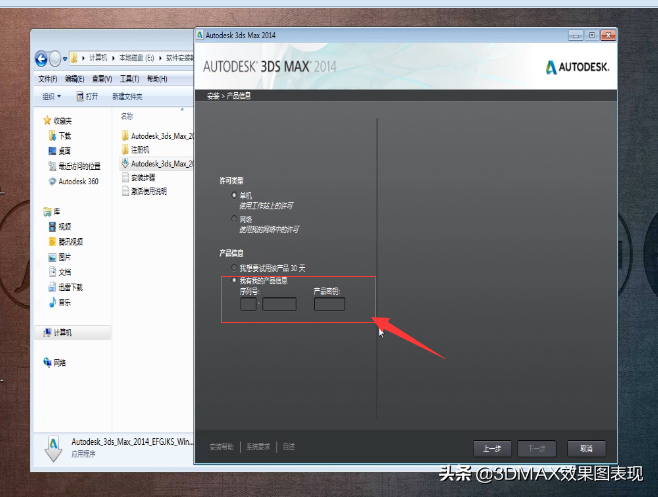658x497 pixels.
Task: Open the 安装帮助 link in installer footer
Action: [x=221, y=447]
